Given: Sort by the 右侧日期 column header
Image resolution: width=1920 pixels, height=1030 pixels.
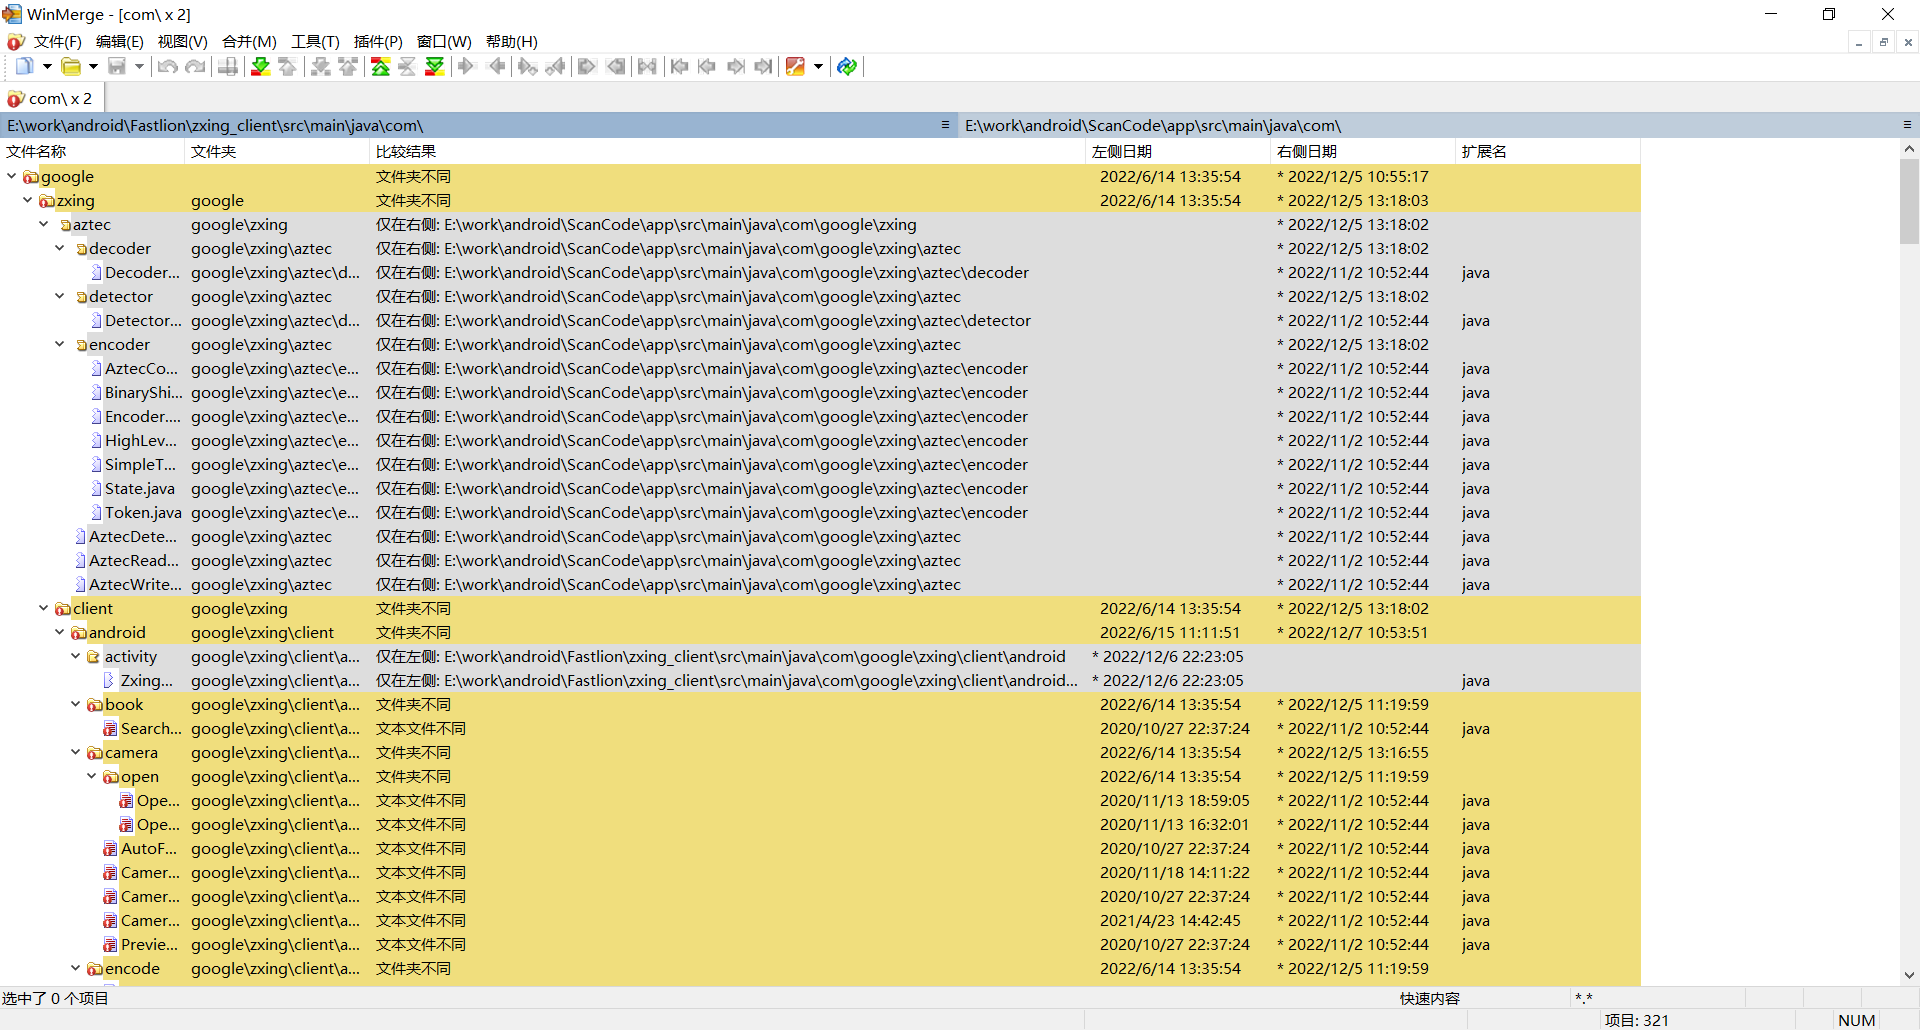Looking at the screenshot, I should [1363, 151].
